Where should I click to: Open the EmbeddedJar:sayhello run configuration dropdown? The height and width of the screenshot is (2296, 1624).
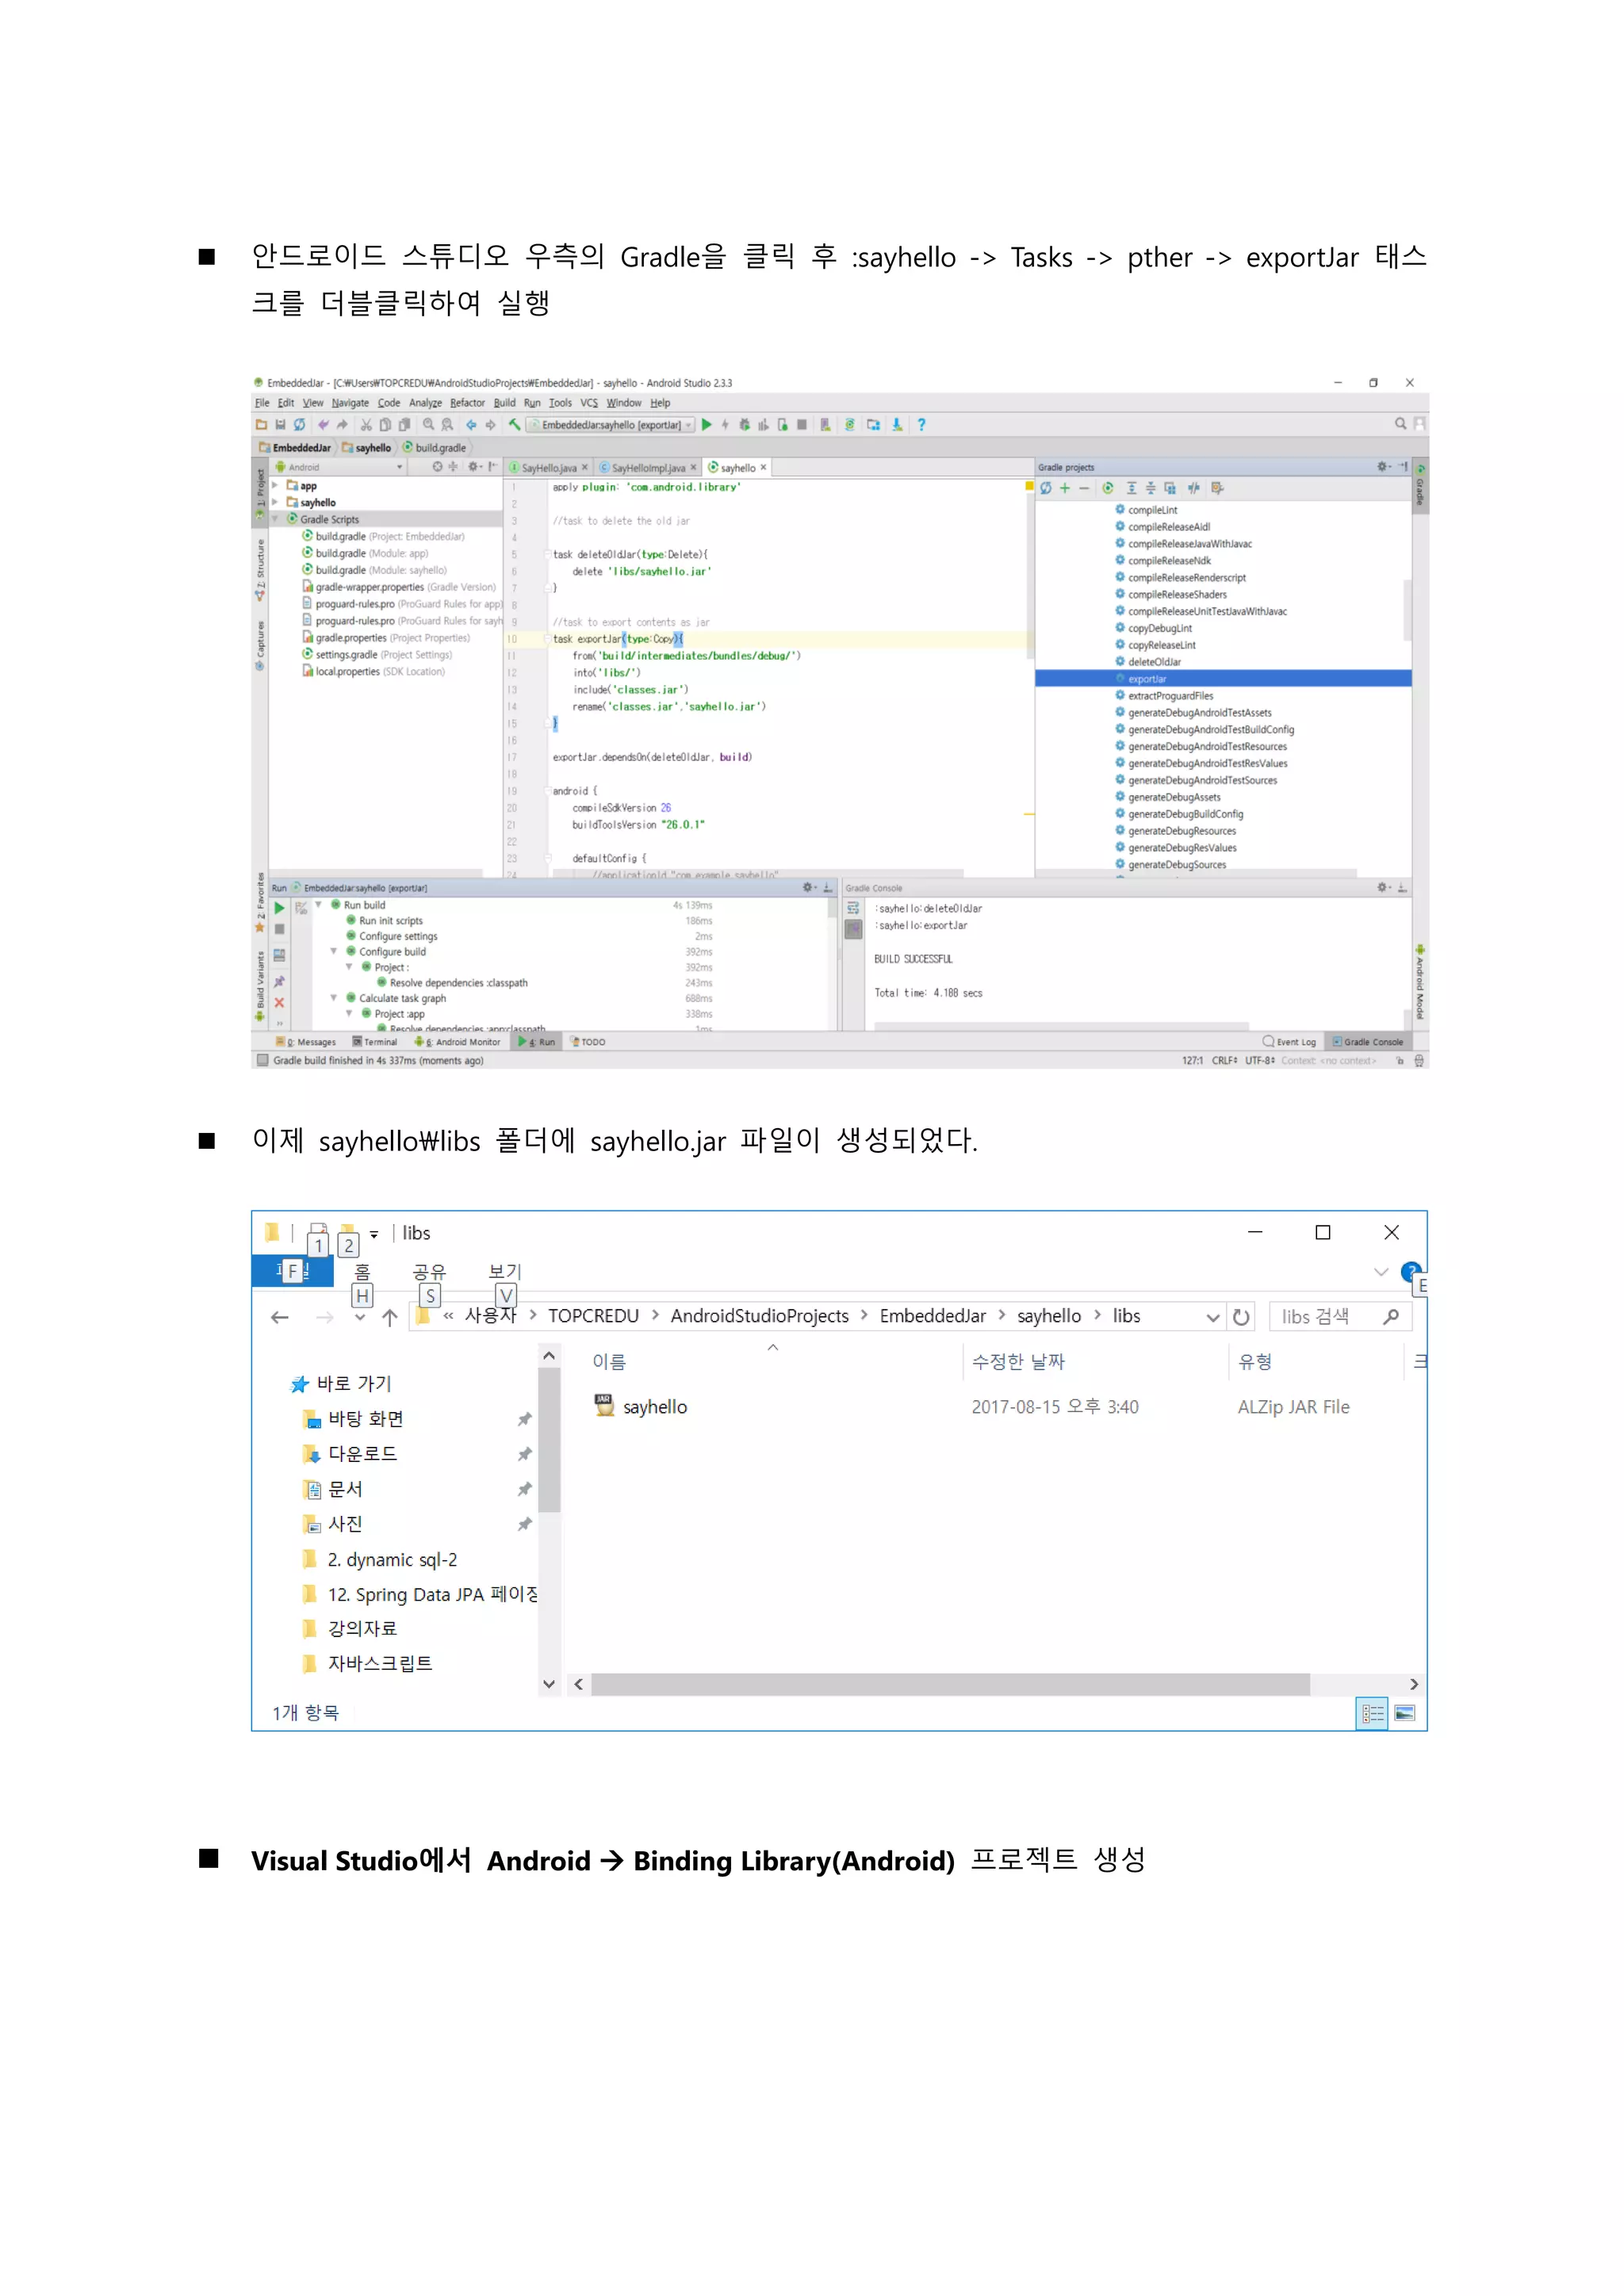(x=611, y=425)
